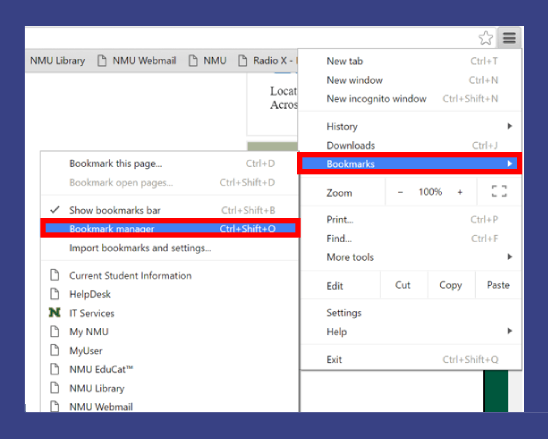
Task: Click the bookmark star icon
Action: pos(485,38)
